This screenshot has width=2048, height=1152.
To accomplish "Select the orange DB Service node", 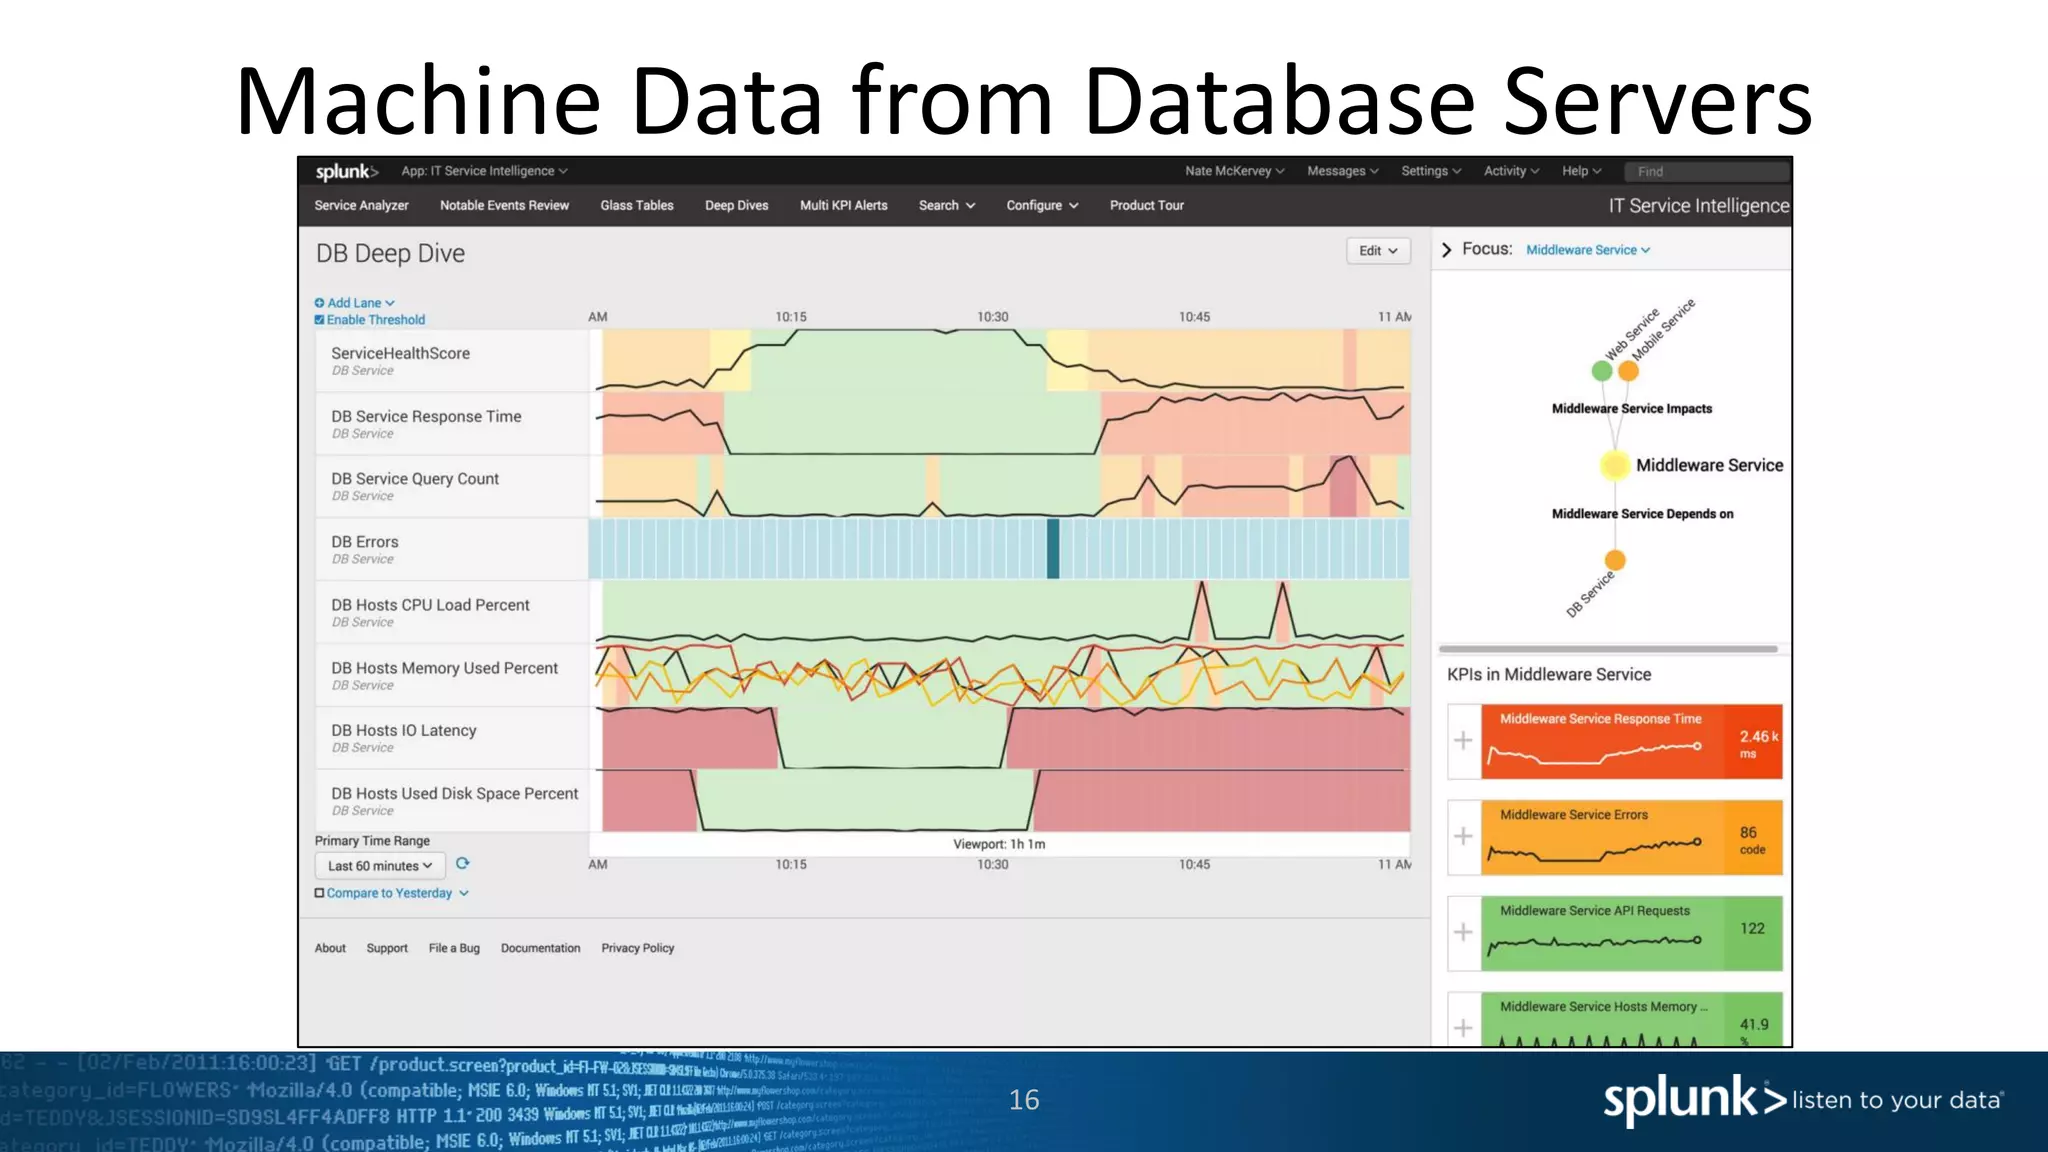I will (1615, 560).
